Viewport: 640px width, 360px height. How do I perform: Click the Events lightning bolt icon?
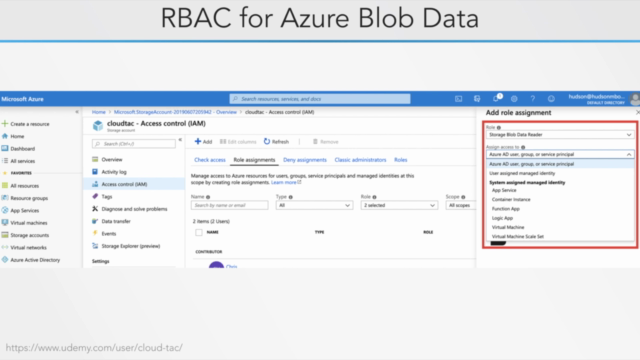(95, 233)
